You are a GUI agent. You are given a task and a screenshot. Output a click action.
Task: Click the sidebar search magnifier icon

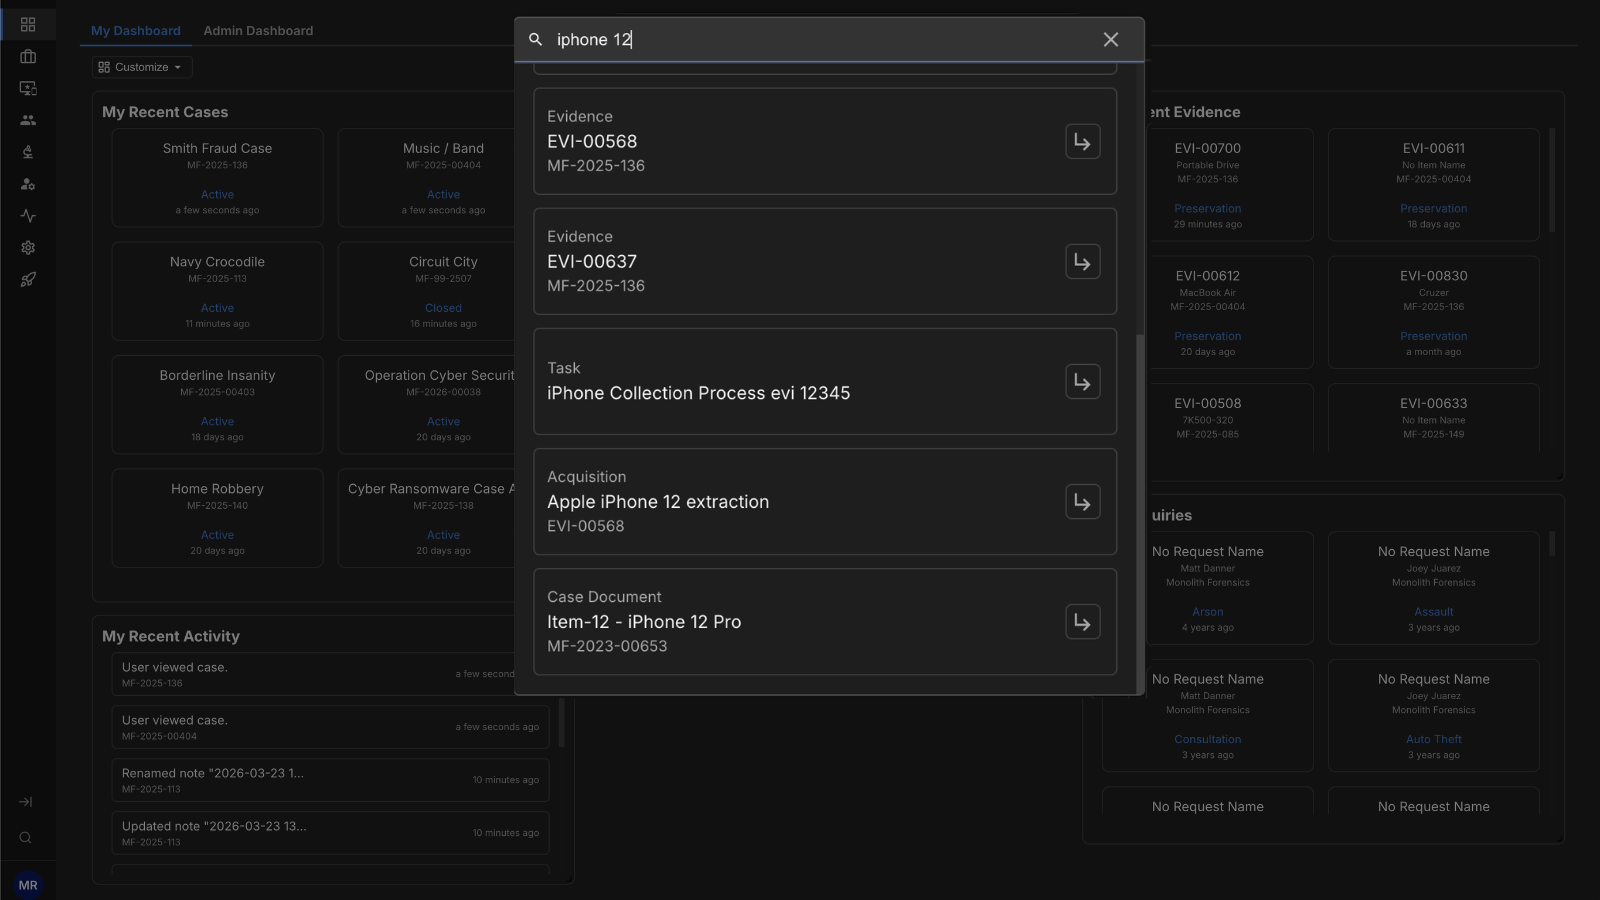pyautogui.click(x=26, y=838)
